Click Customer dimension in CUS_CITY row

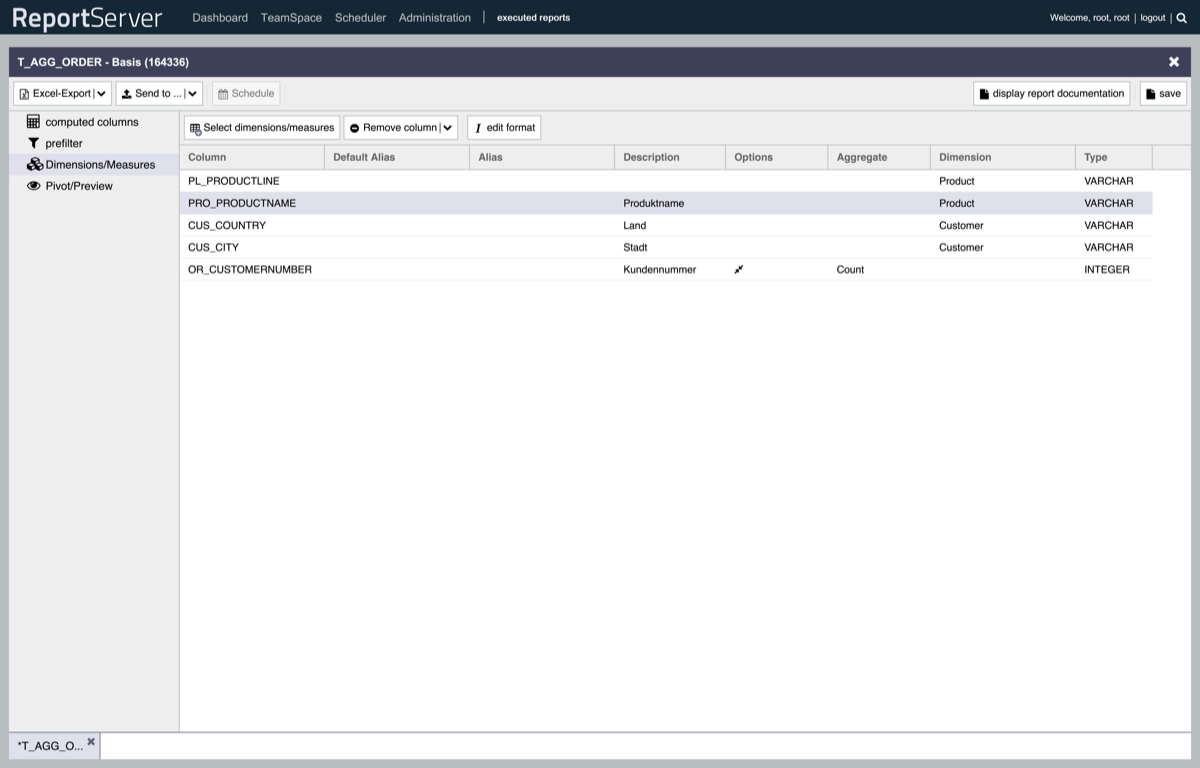click(961, 247)
